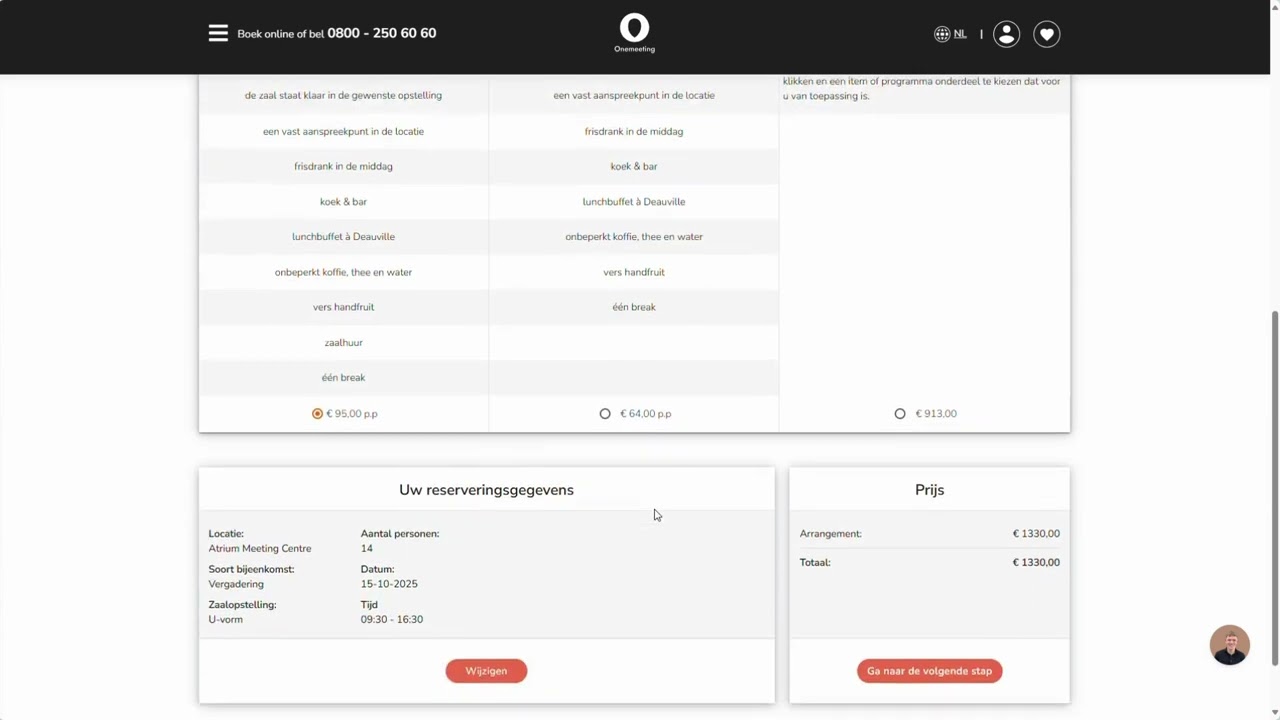The width and height of the screenshot is (1280, 720).
Task: Open the chat assistant avatar
Action: point(1230,645)
